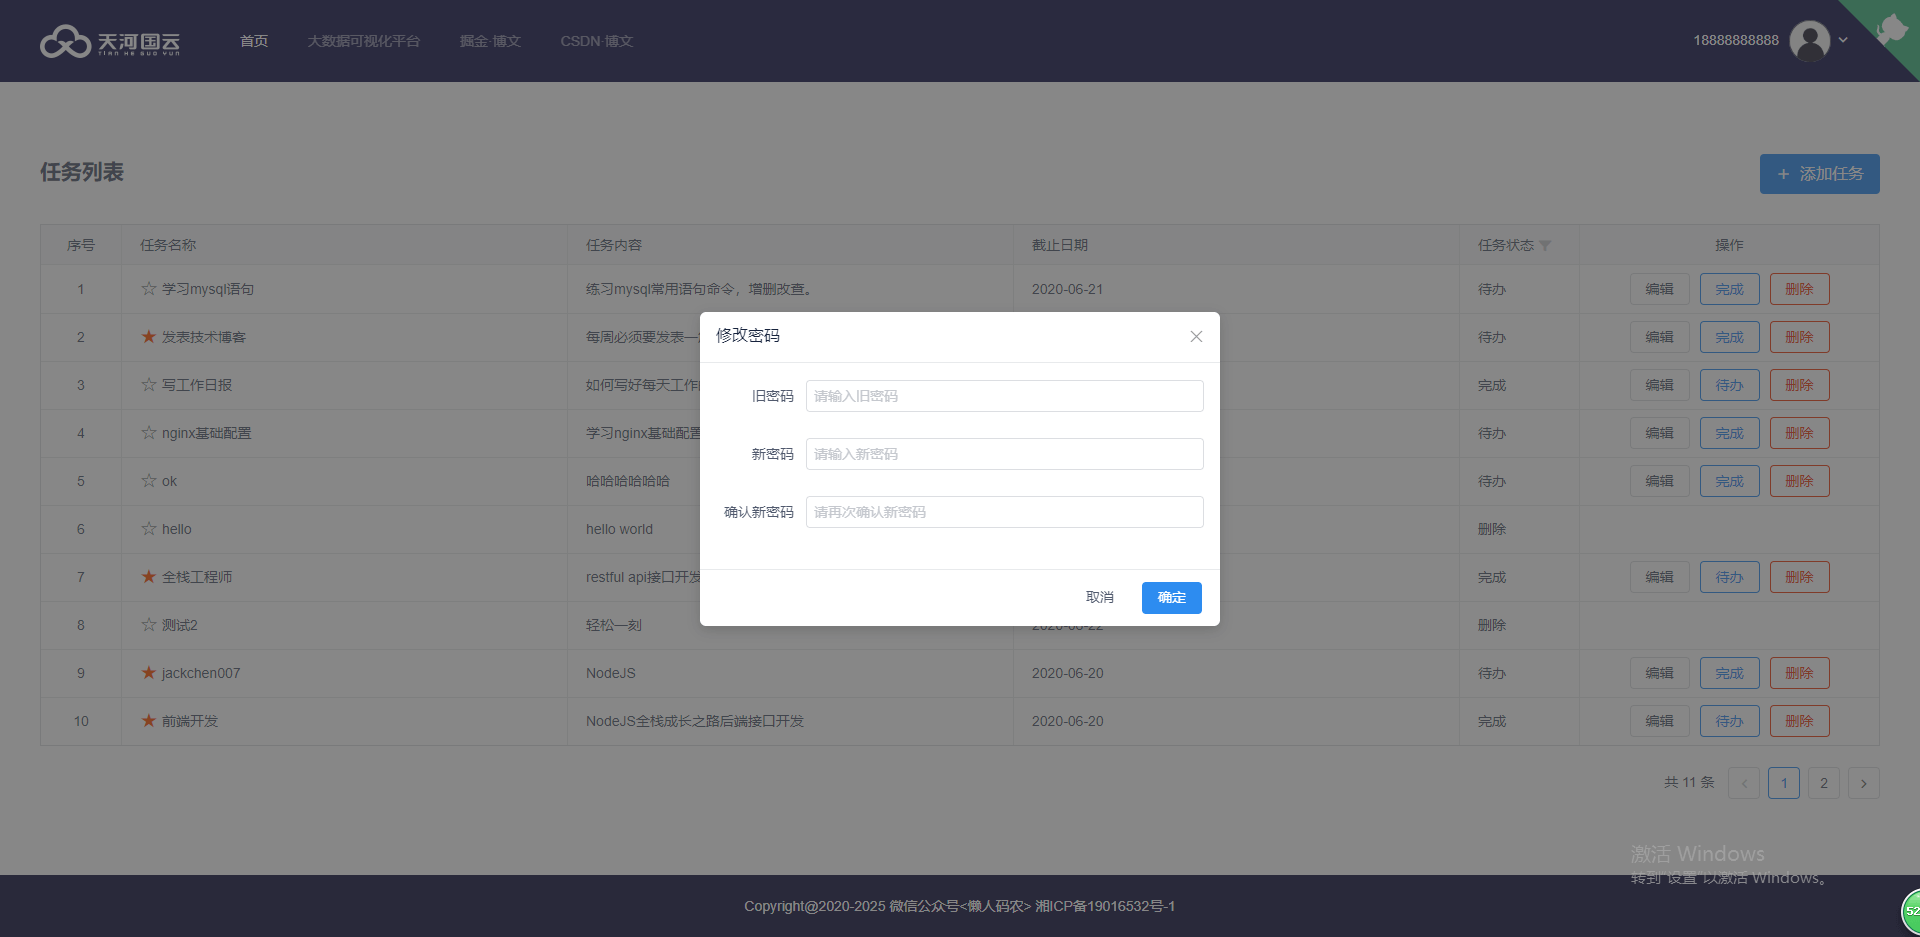Click 删除 for nginx基础配置 row
This screenshot has width=1920, height=937.
(1799, 433)
